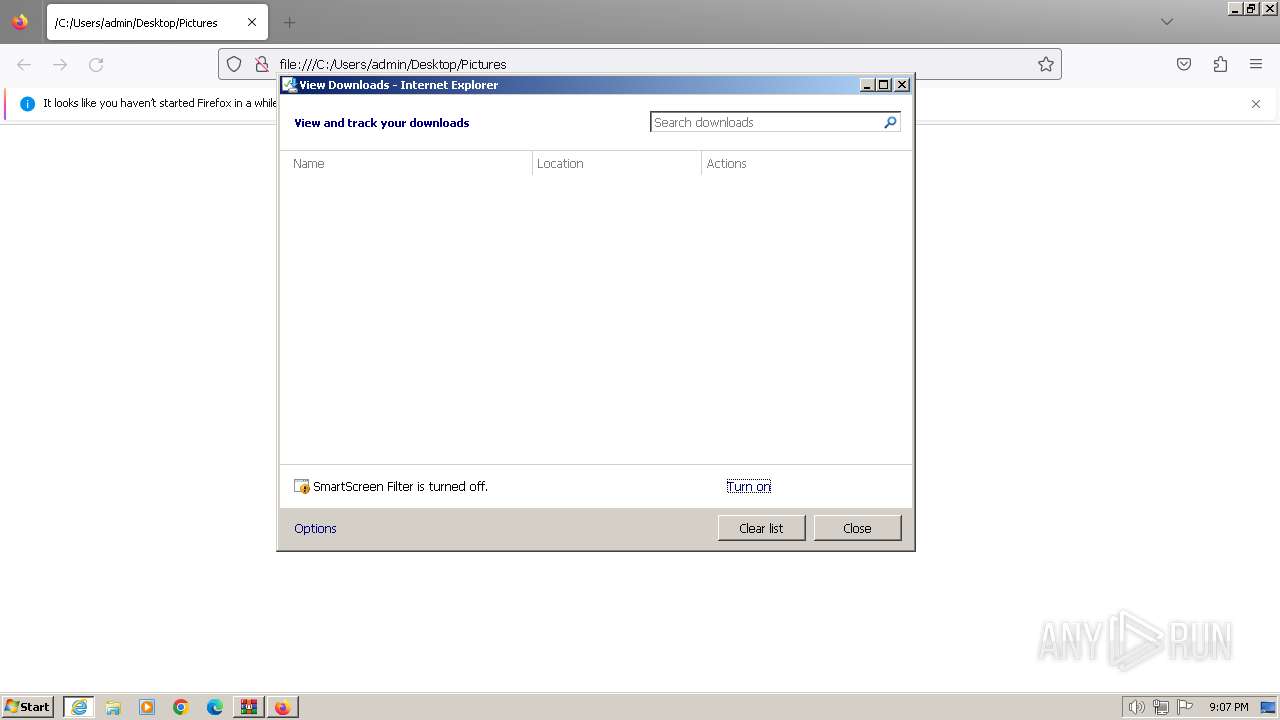1280x720 pixels.
Task: Restore down the Firefox window
Action: (x=1252, y=8)
